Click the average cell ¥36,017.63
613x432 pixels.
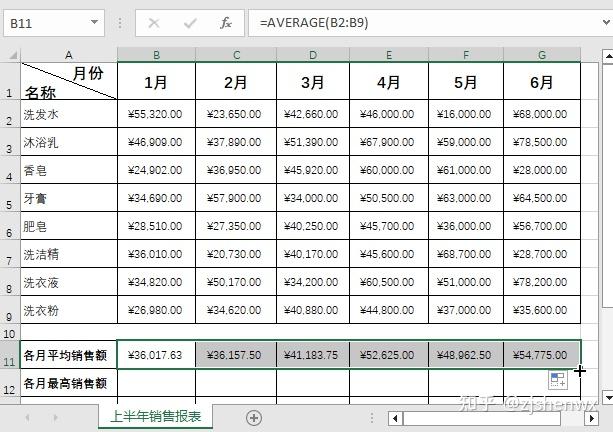tap(156, 355)
